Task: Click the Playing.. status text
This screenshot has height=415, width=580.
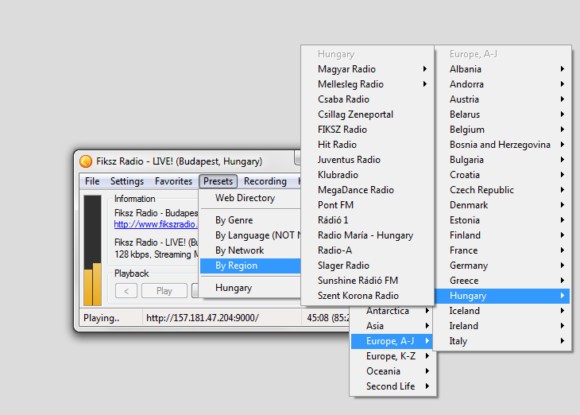Action: (x=101, y=318)
